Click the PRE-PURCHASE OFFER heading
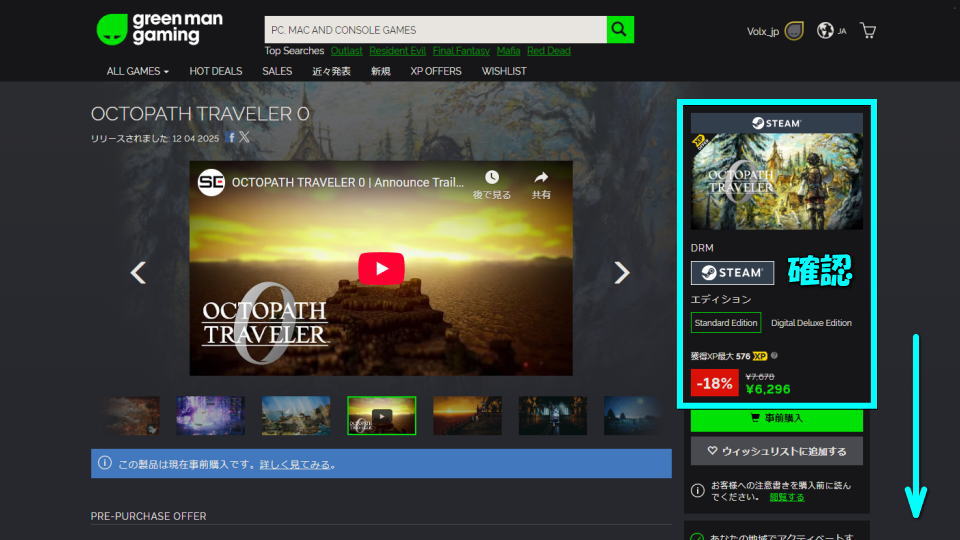The image size is (960, 540). point(148,516)
